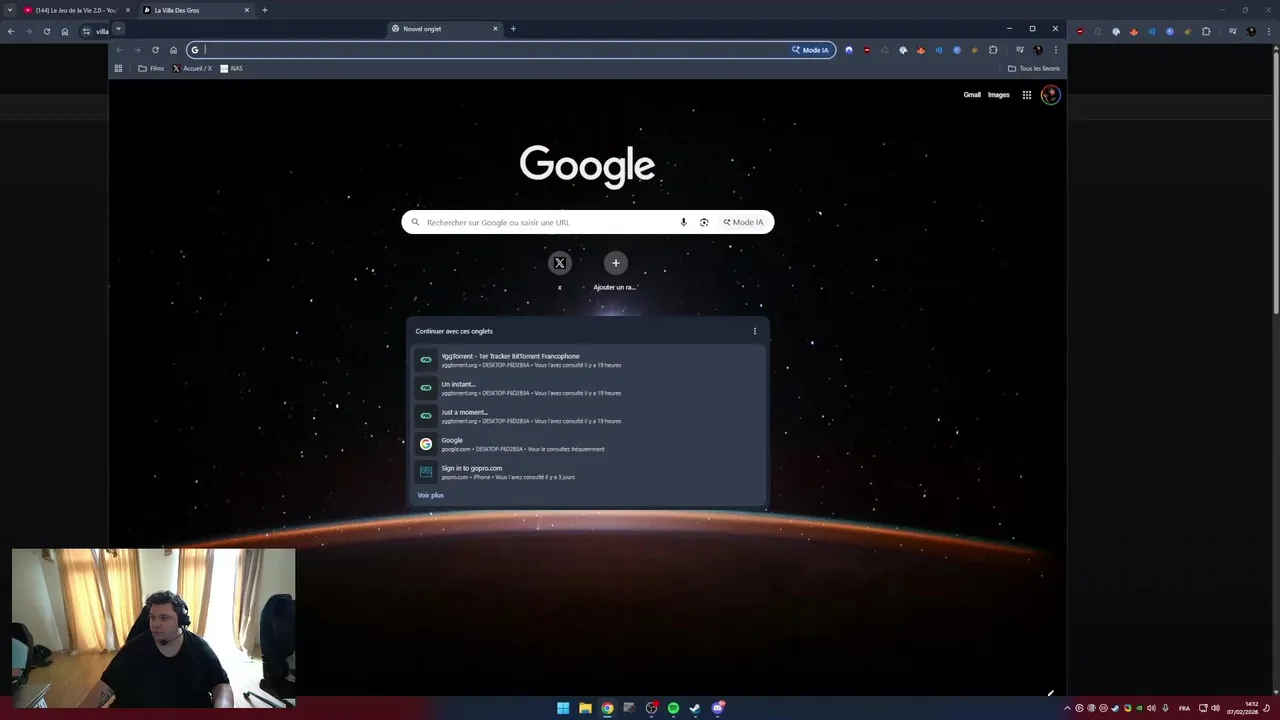1280x720 pixels.
Task: Click Ajouter un raccourci plus tile
Action: click(616, 263)
